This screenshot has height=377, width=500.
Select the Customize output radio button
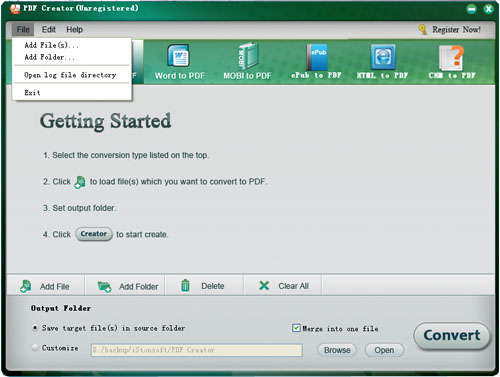pyautogui.click(x=35, y=347)
